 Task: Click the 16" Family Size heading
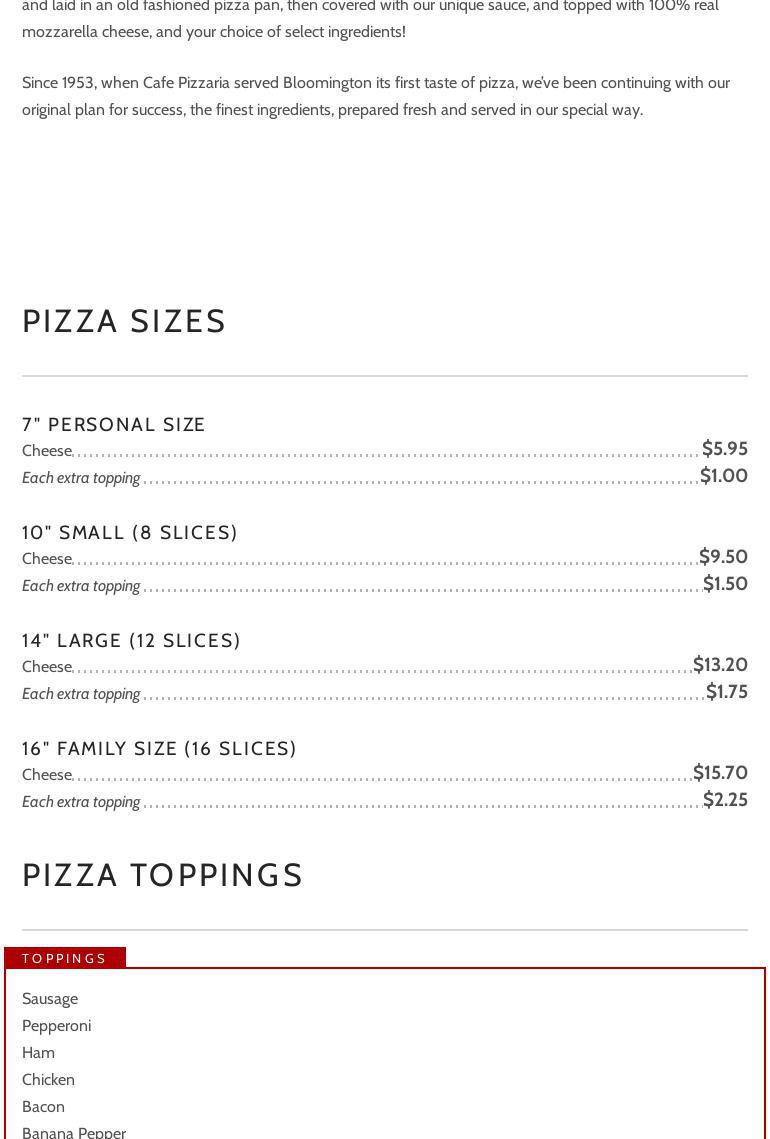point(159,749)
